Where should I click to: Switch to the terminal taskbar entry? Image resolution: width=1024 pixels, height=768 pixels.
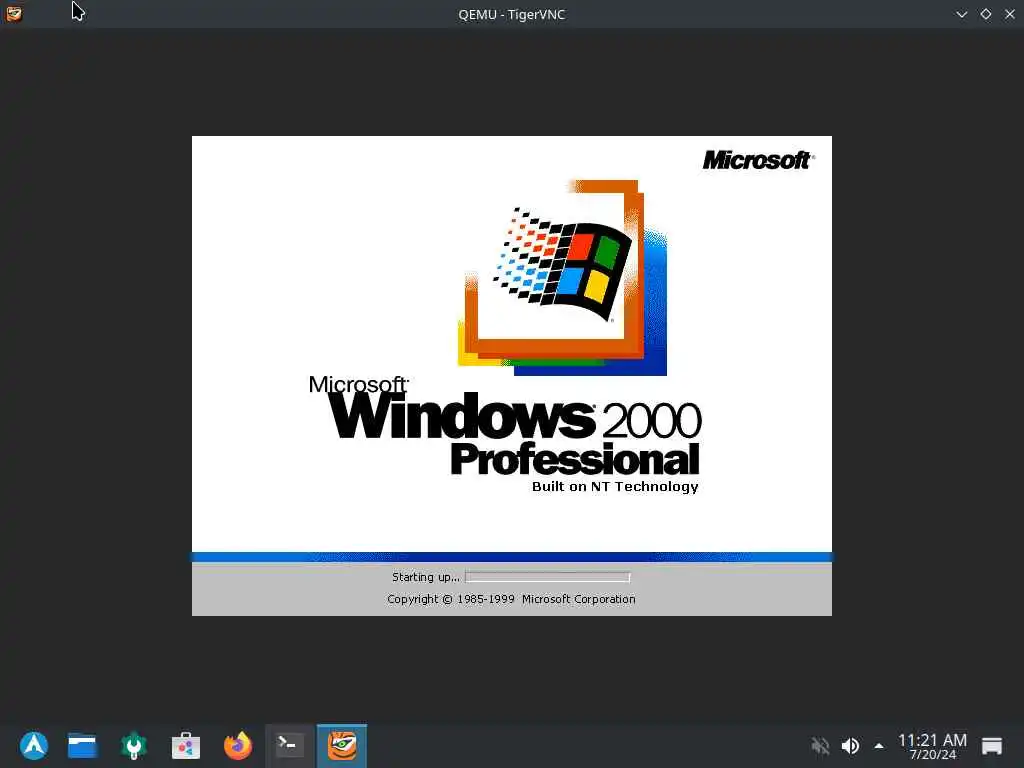click(290, 745)
